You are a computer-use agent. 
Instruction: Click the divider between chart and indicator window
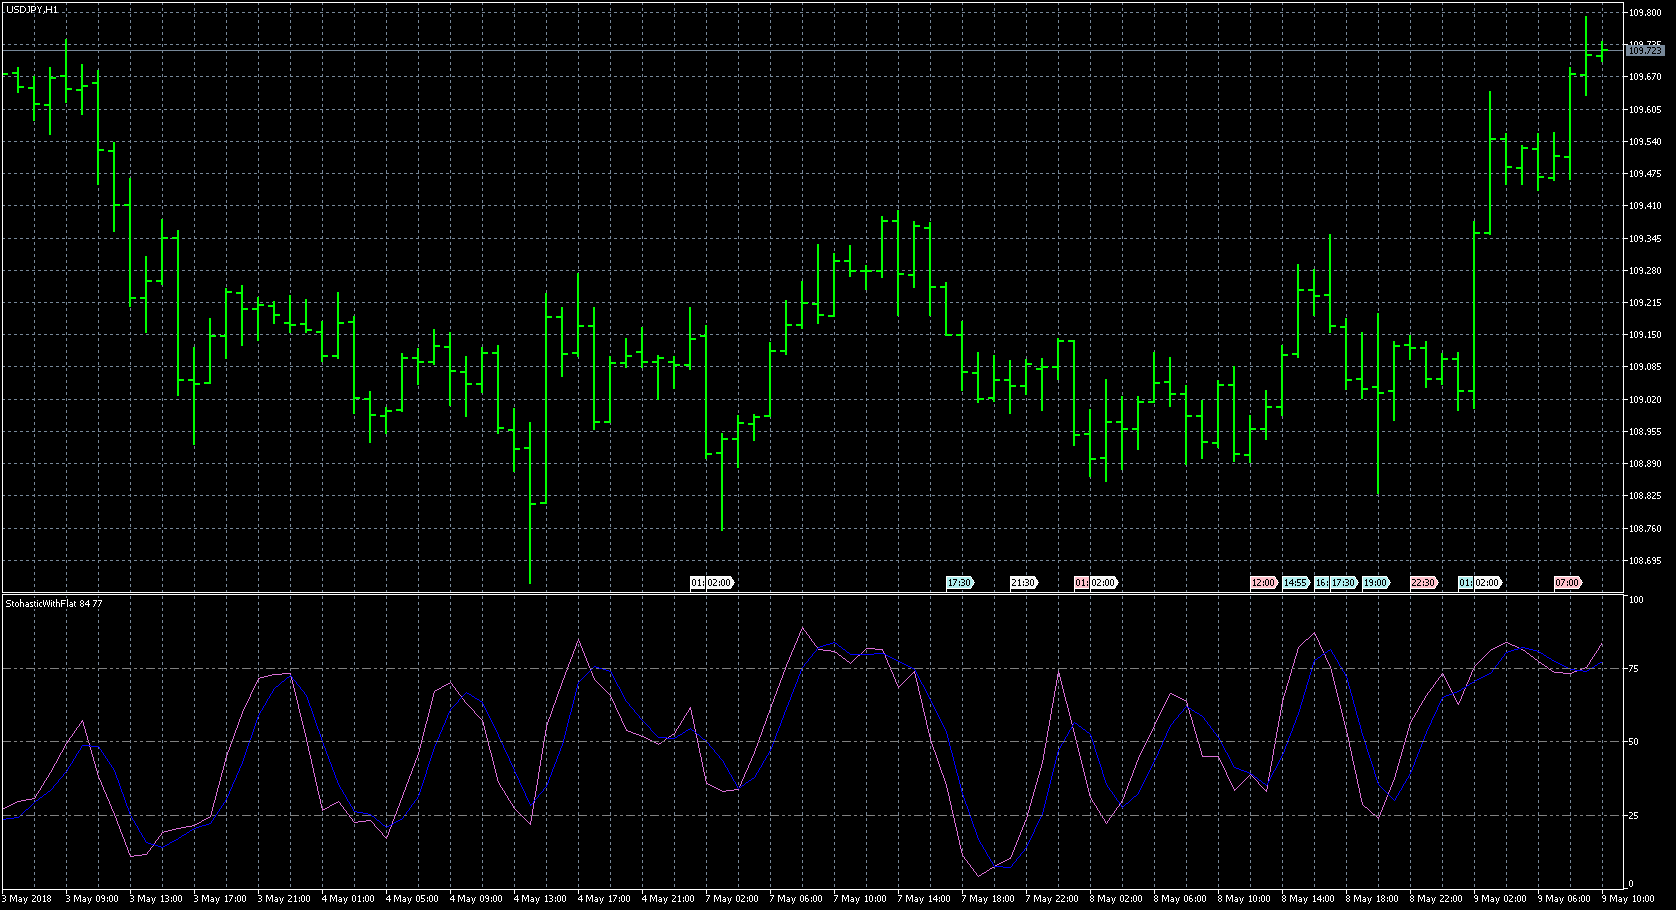[812, 594]
